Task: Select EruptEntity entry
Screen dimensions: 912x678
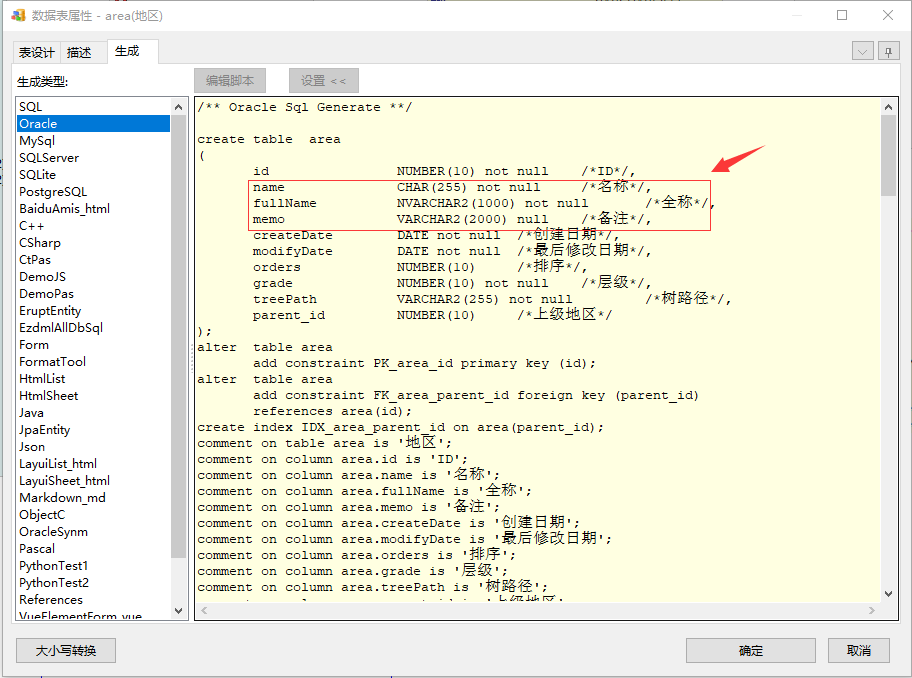Action: click(x=94, y=311)
